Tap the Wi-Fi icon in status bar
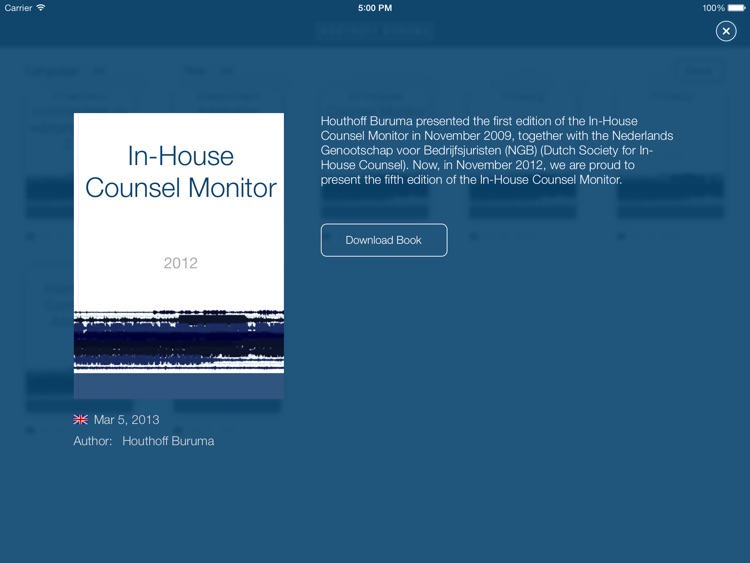This screenshot has width=750, height=563. 41,8
